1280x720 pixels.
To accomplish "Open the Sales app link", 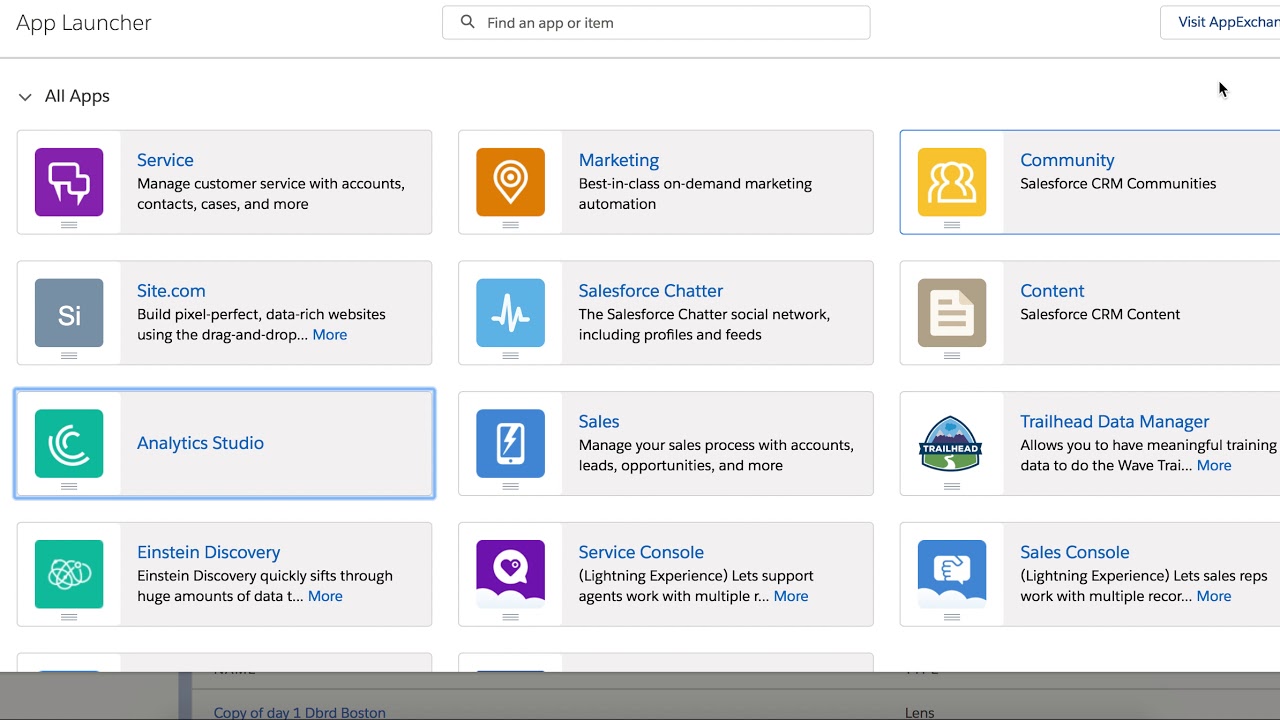I will (x=599, y=422).
